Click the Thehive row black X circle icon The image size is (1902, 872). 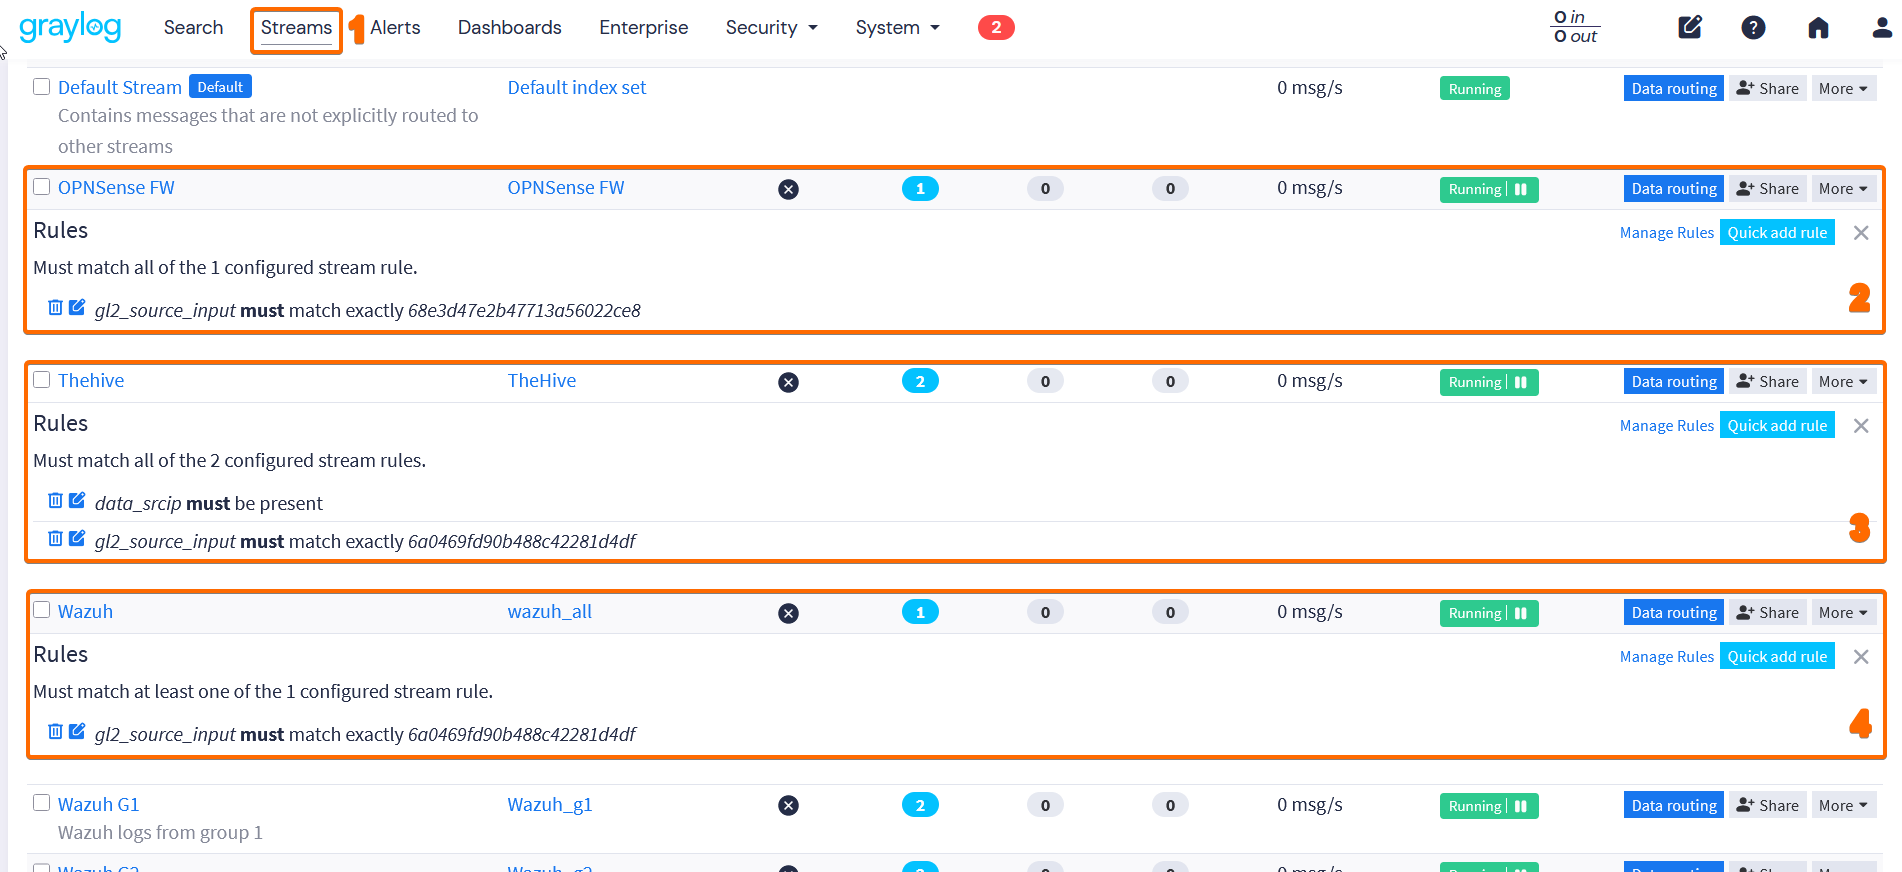point(789,382)
